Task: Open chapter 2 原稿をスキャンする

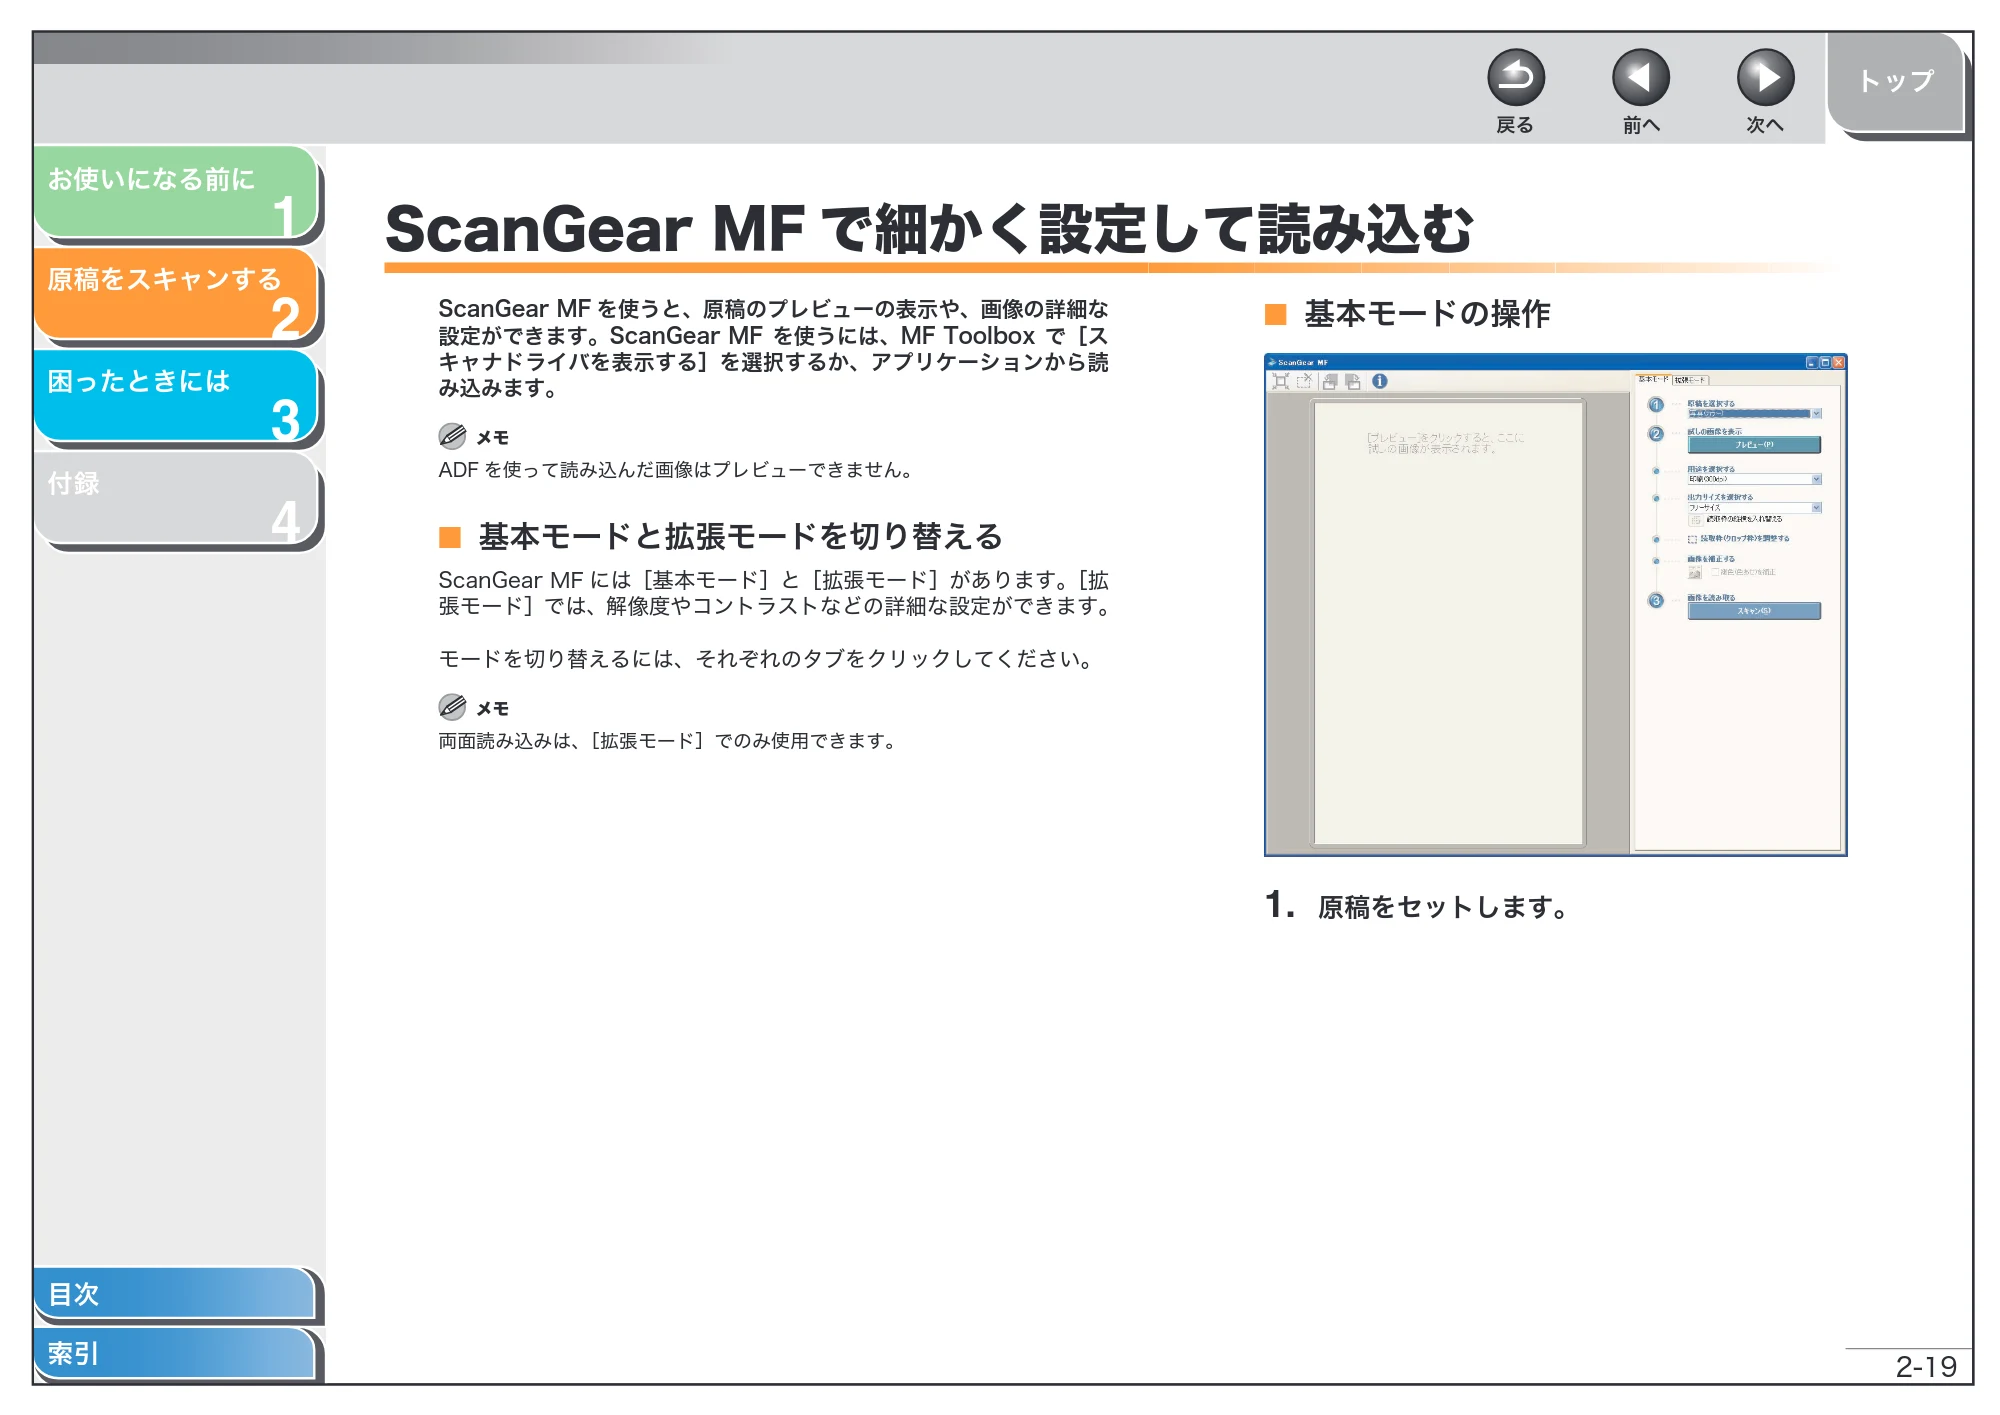Action: (176, 293)
